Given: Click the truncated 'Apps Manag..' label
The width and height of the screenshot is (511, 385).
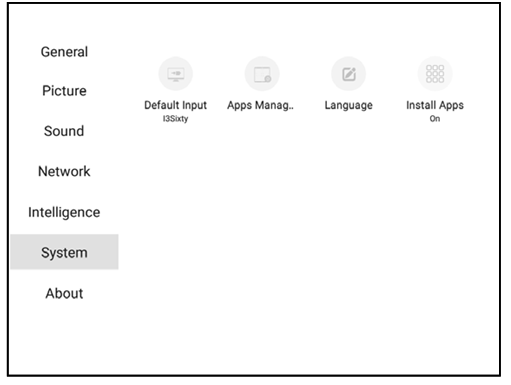Looking at the screenshot, I should pos(260,105).
